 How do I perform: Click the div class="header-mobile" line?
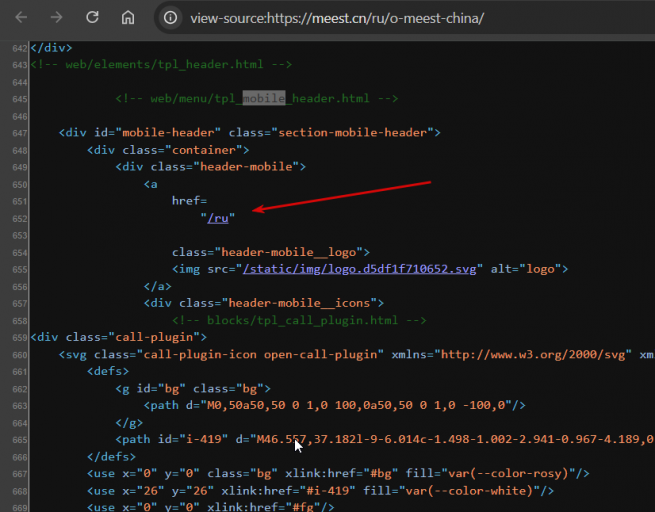pos(211,167)
